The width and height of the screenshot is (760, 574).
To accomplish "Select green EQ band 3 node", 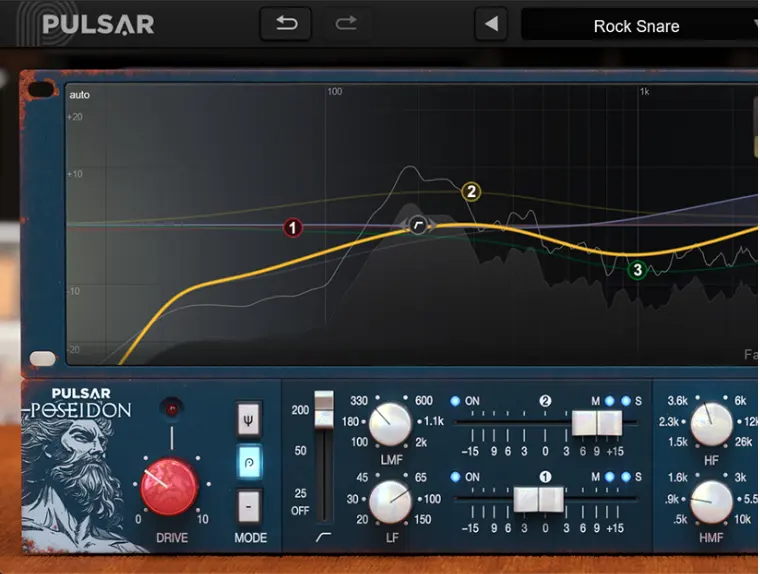I will (x=637, y=270).
